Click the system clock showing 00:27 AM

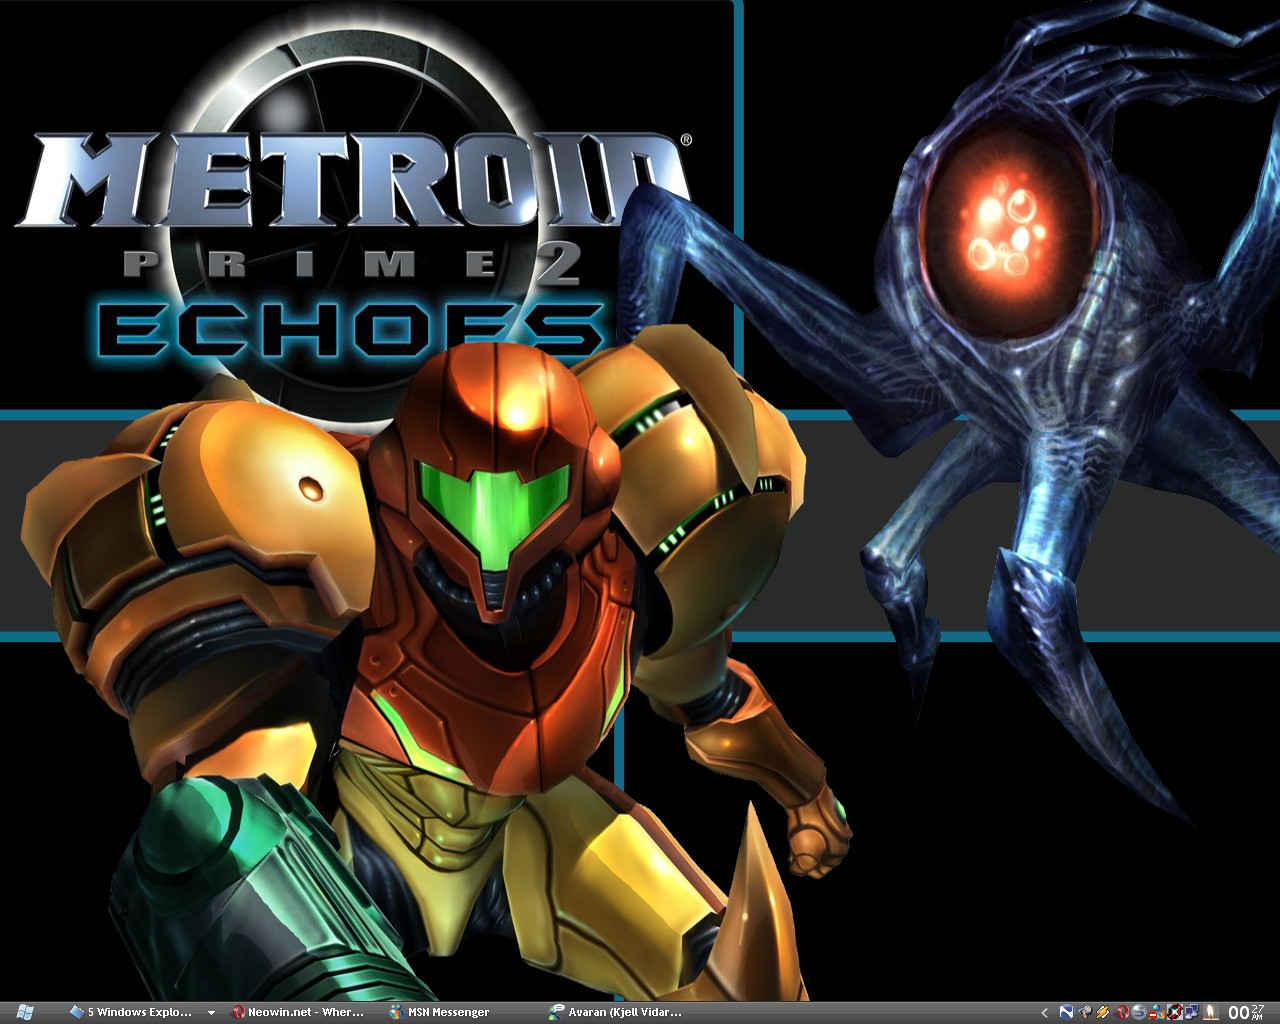pyautogui.click(x=1246, y=1012)
